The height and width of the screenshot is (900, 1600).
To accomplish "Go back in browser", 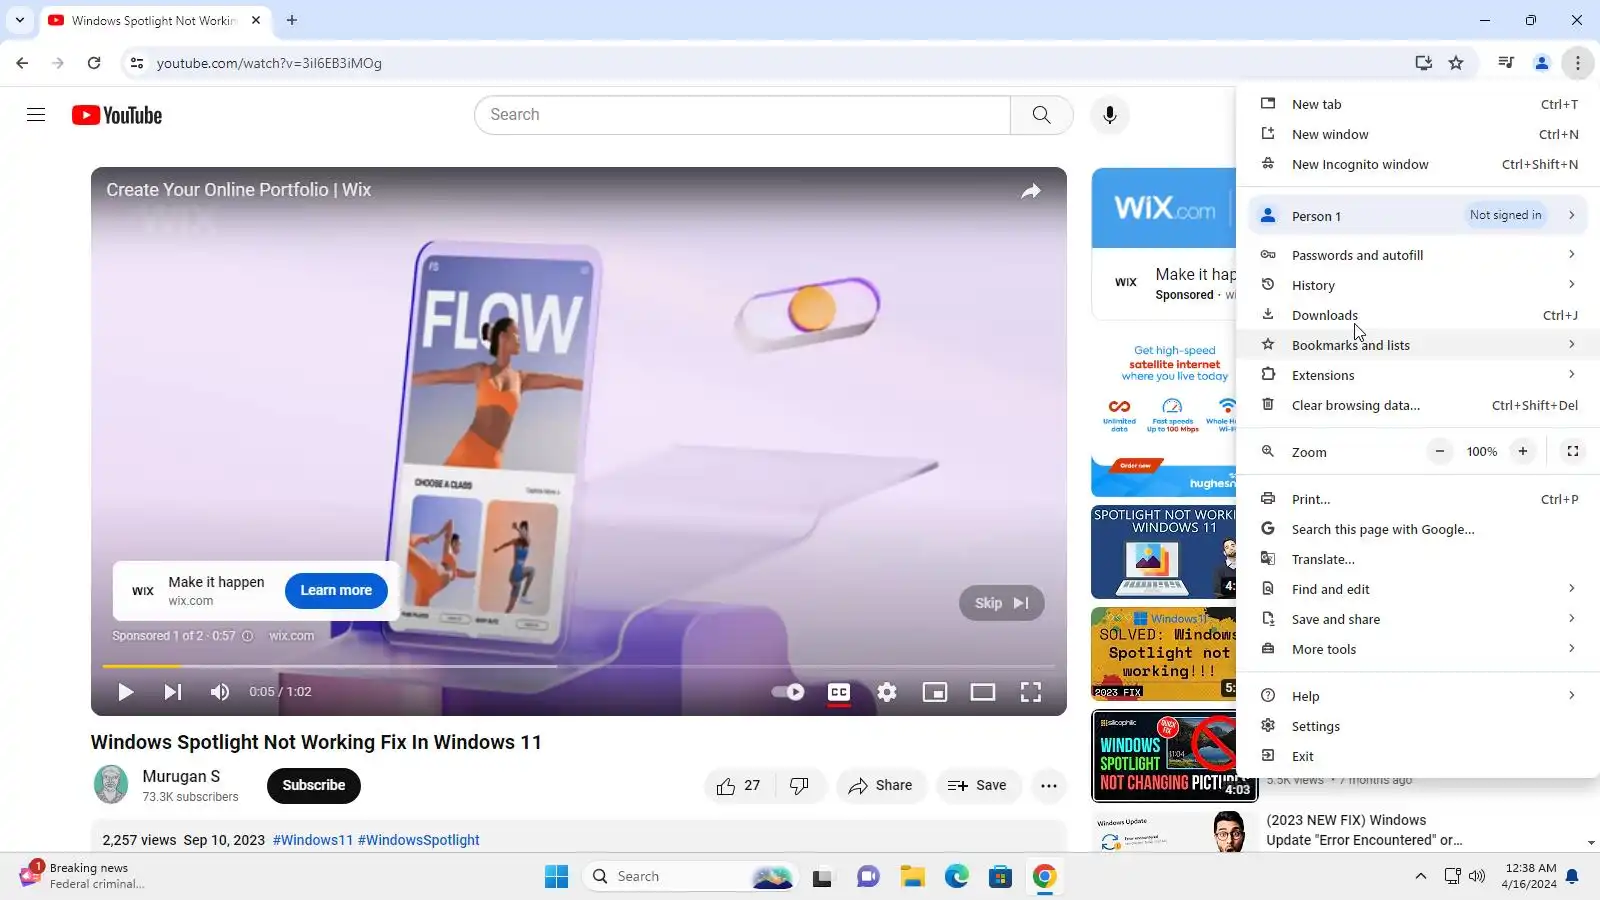I will point(22,63).
